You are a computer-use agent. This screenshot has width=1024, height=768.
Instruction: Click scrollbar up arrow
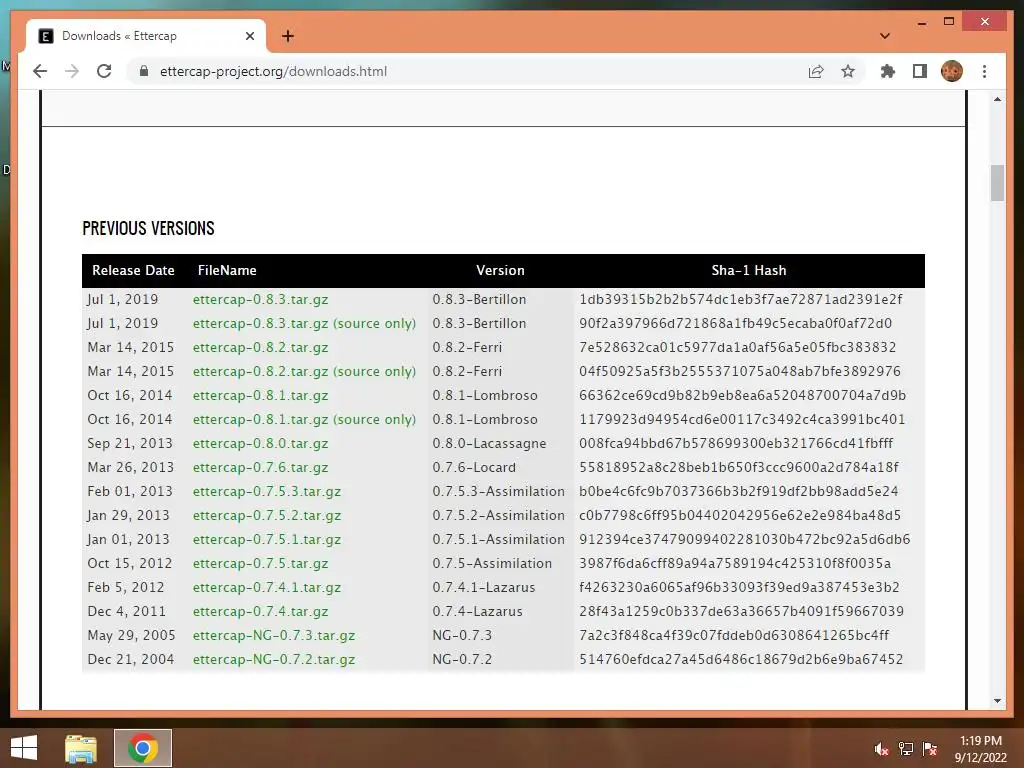[997, 99]
